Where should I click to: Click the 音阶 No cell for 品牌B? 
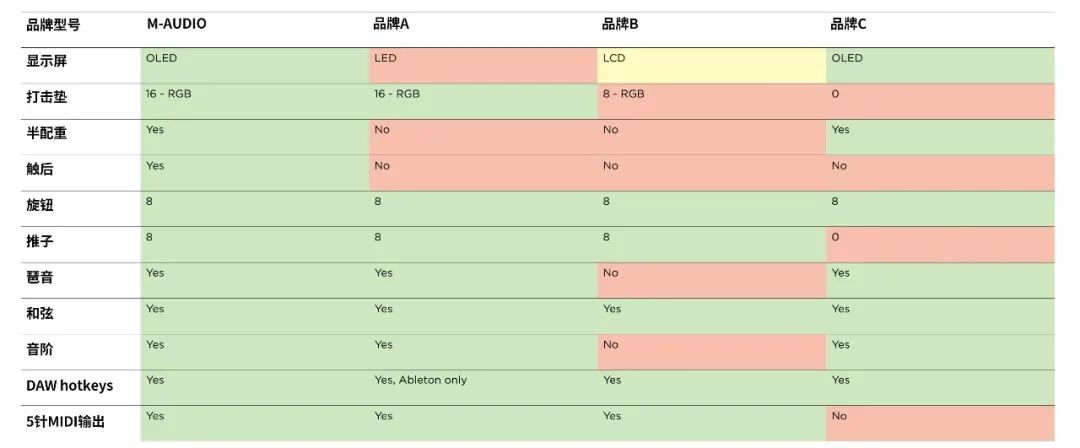712,352
